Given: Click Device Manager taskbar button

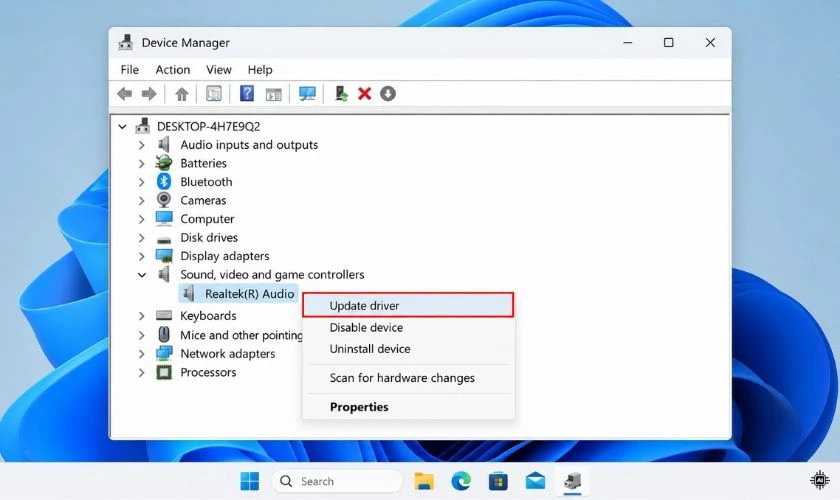Looking at the screenshot, I should click(x=573, y=481).
